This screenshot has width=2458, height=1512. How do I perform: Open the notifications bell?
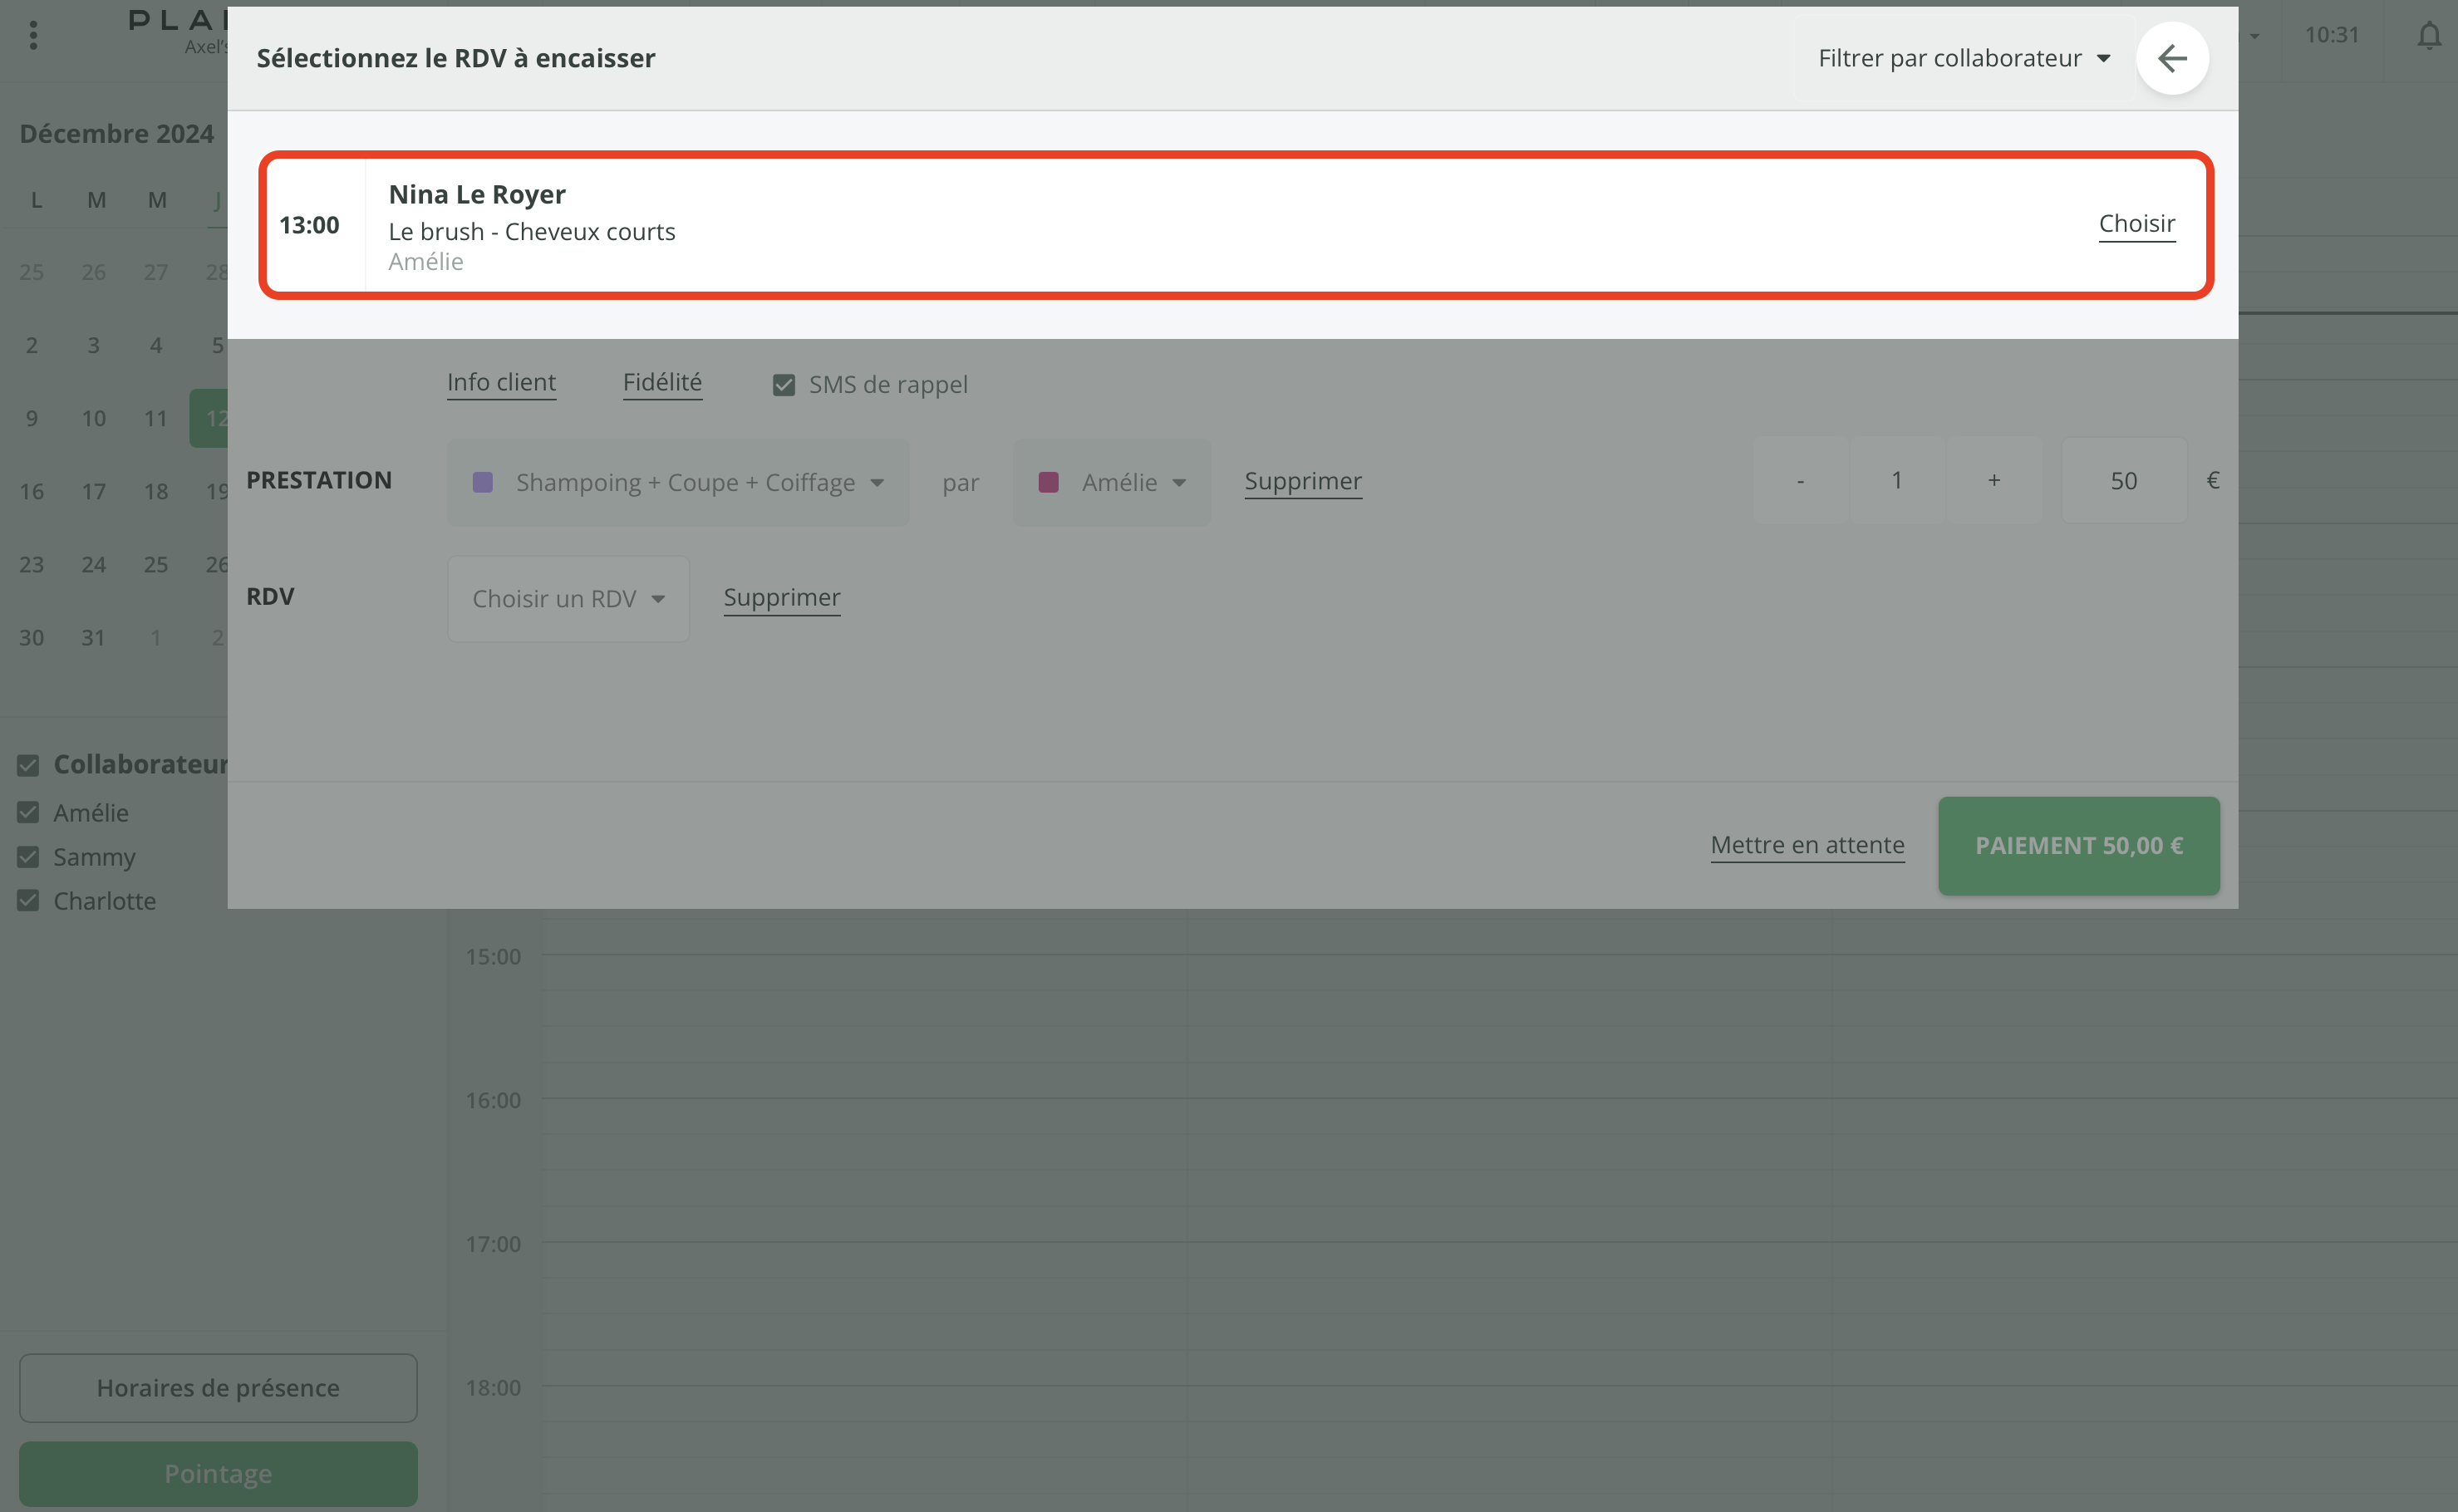coord(2428,36)
